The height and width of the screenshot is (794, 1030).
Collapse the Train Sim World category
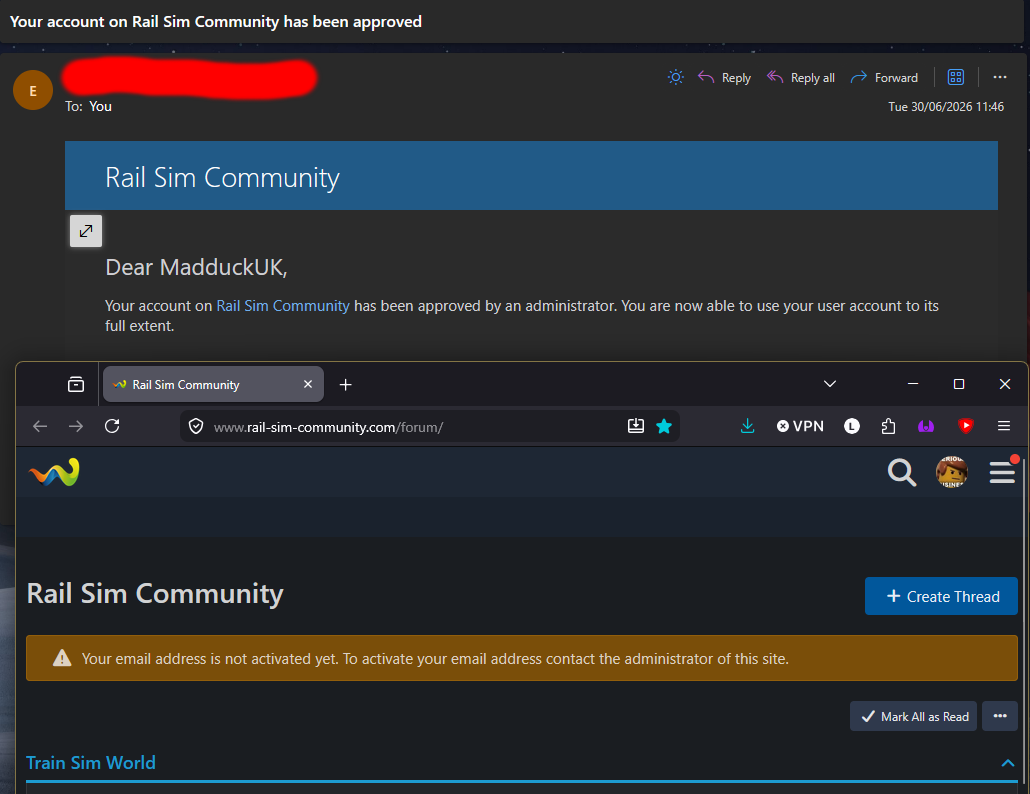pos(1008,763)
